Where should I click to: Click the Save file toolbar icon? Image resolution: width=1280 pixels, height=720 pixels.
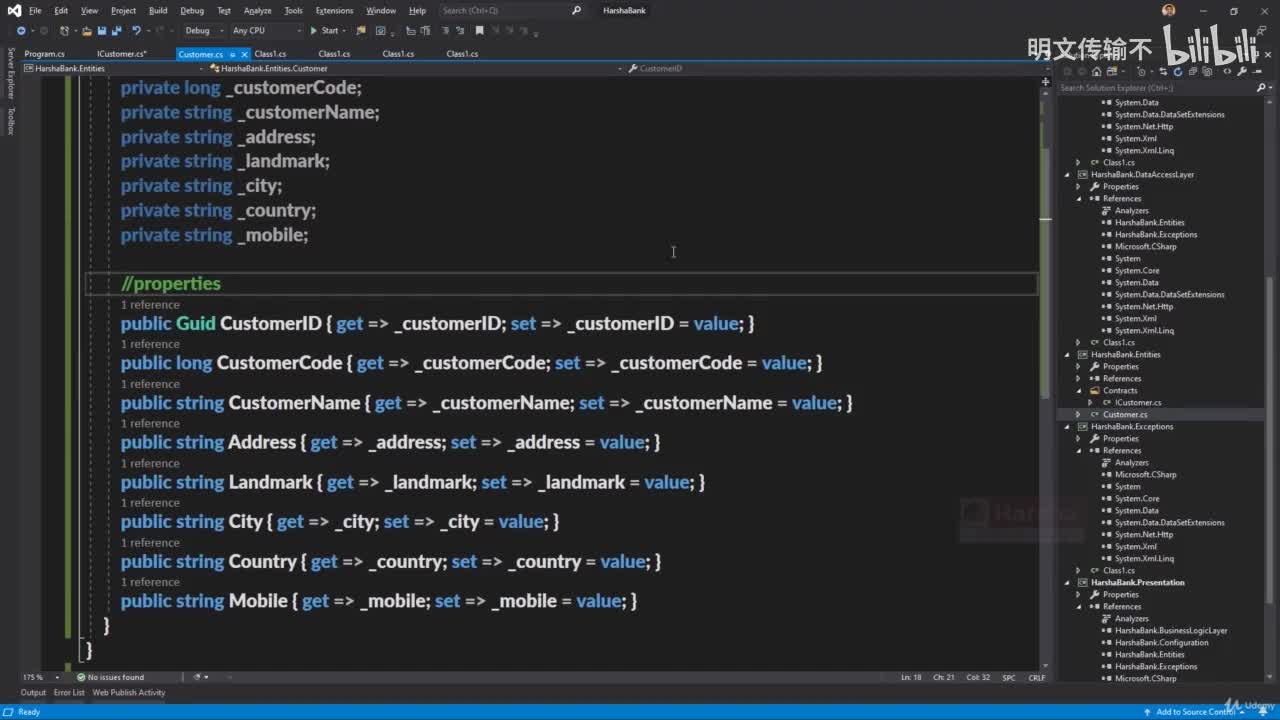[101, 31]
